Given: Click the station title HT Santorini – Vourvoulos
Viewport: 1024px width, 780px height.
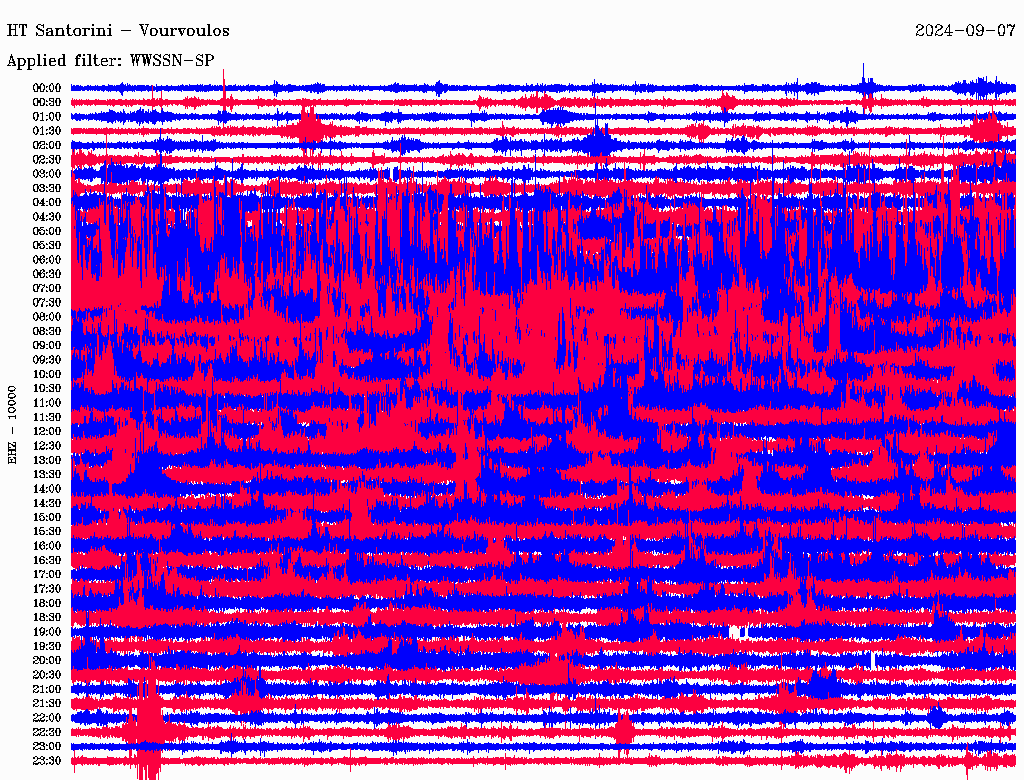Looking at the screenshot, I should [x=118, y=31].
